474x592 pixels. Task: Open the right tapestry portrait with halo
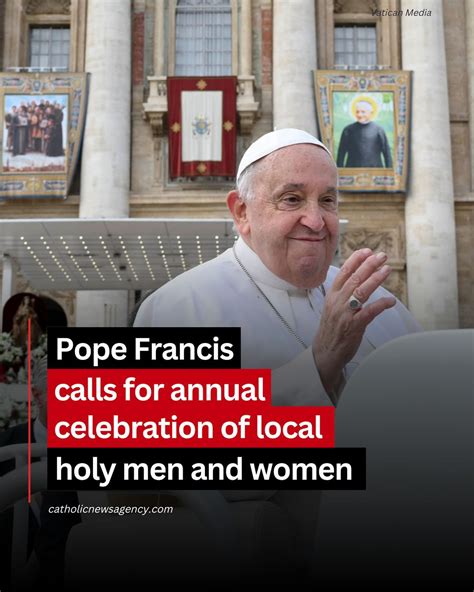[363, 130]
